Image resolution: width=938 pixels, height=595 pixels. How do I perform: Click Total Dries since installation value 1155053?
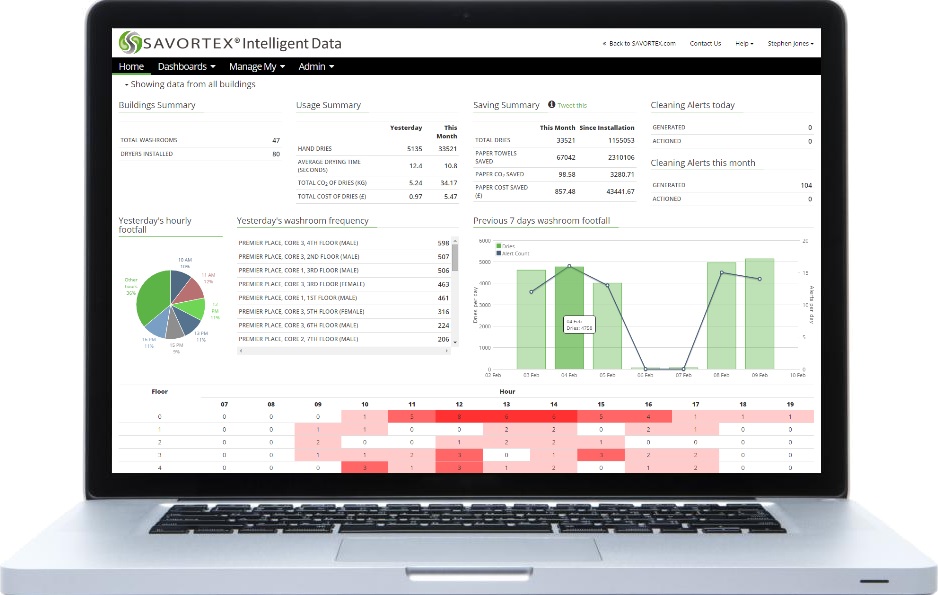(x=621, y=141)
